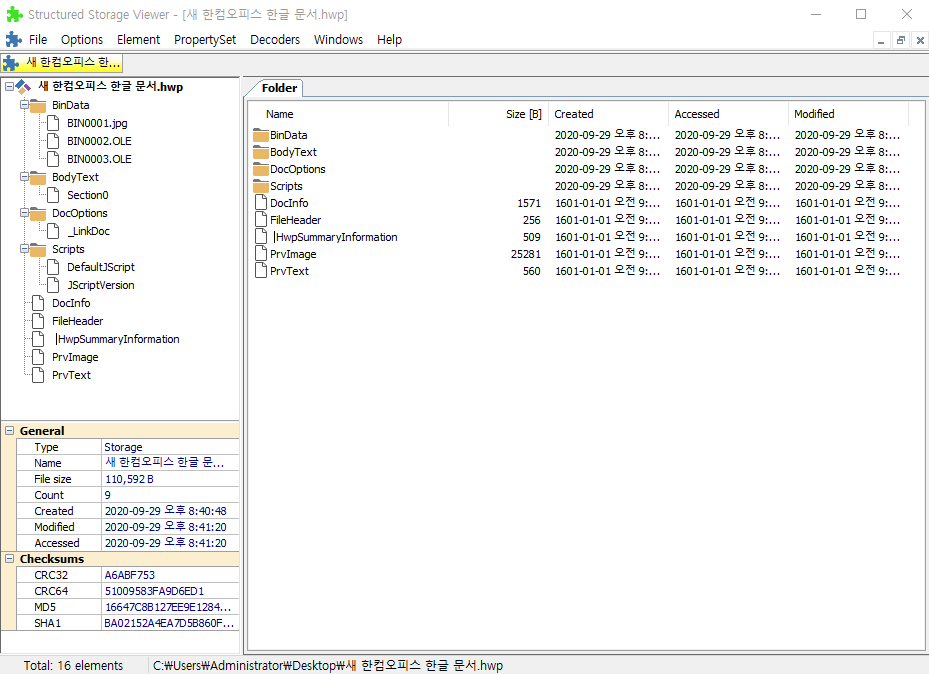929x674 pixels.
Task: Click the _LinkDoc stream icon in tree
Action: 53,231
